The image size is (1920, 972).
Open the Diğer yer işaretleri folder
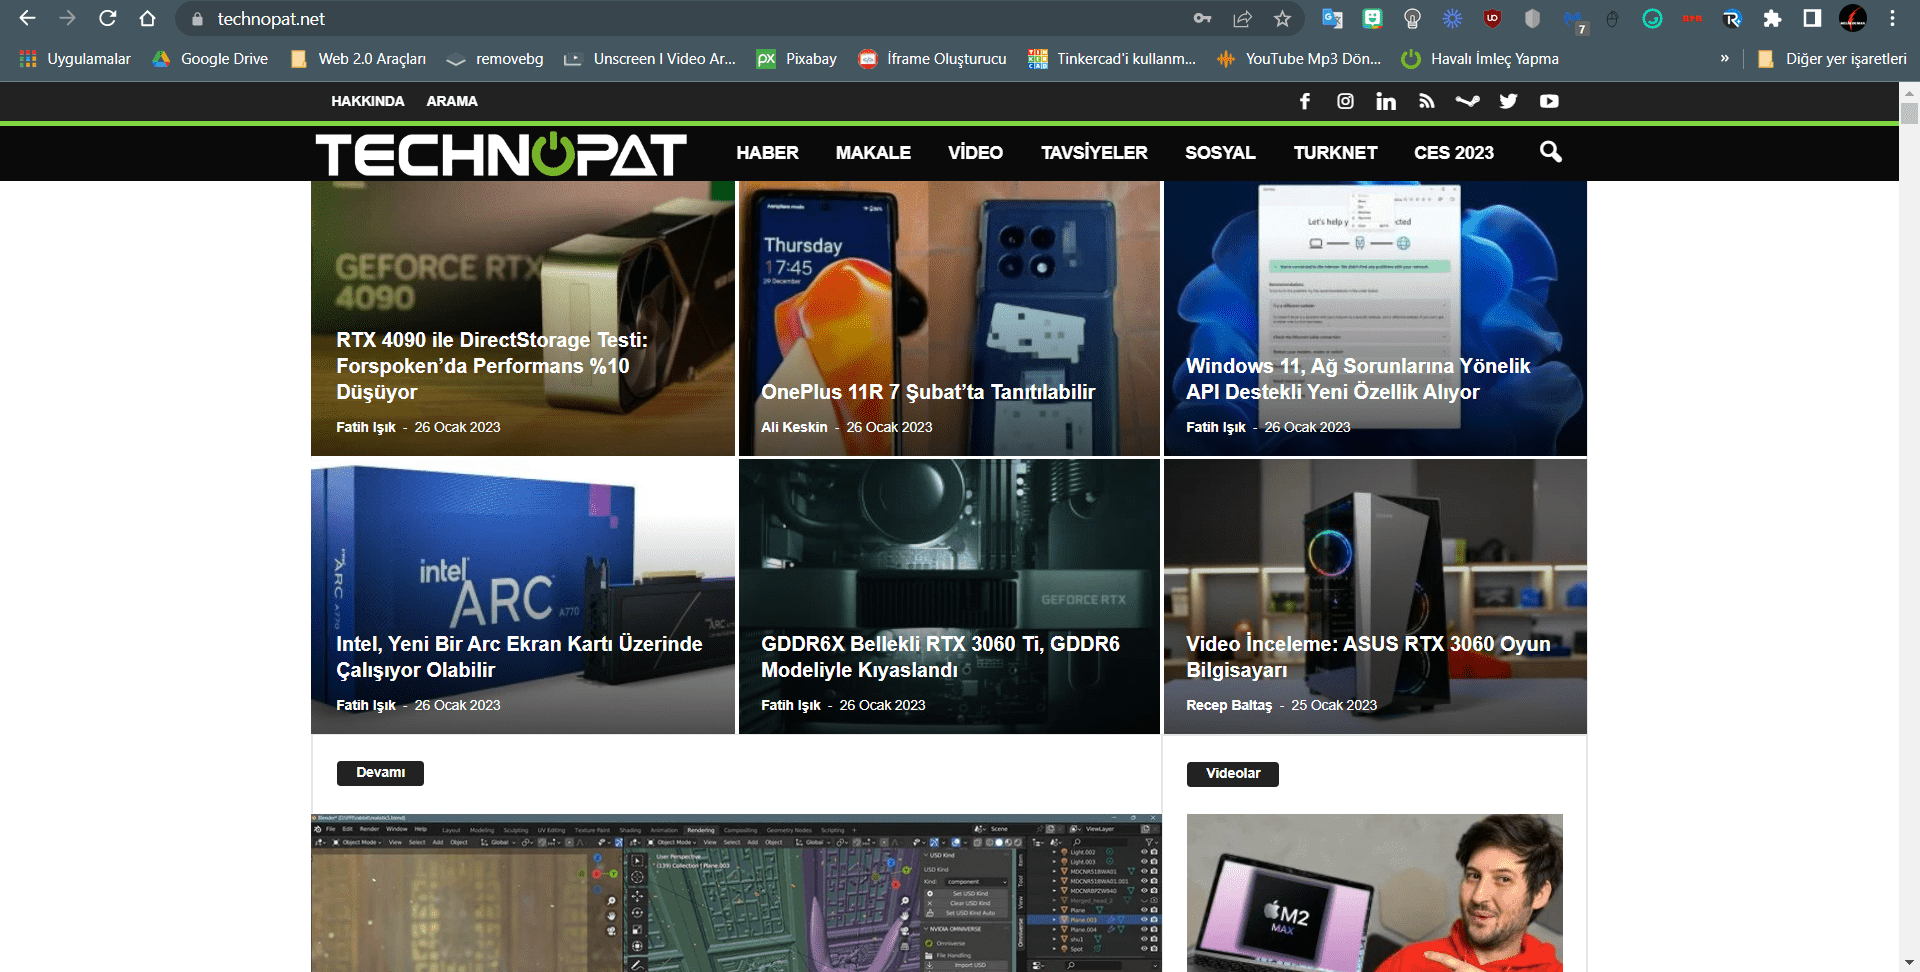(x=1833, y=59)
